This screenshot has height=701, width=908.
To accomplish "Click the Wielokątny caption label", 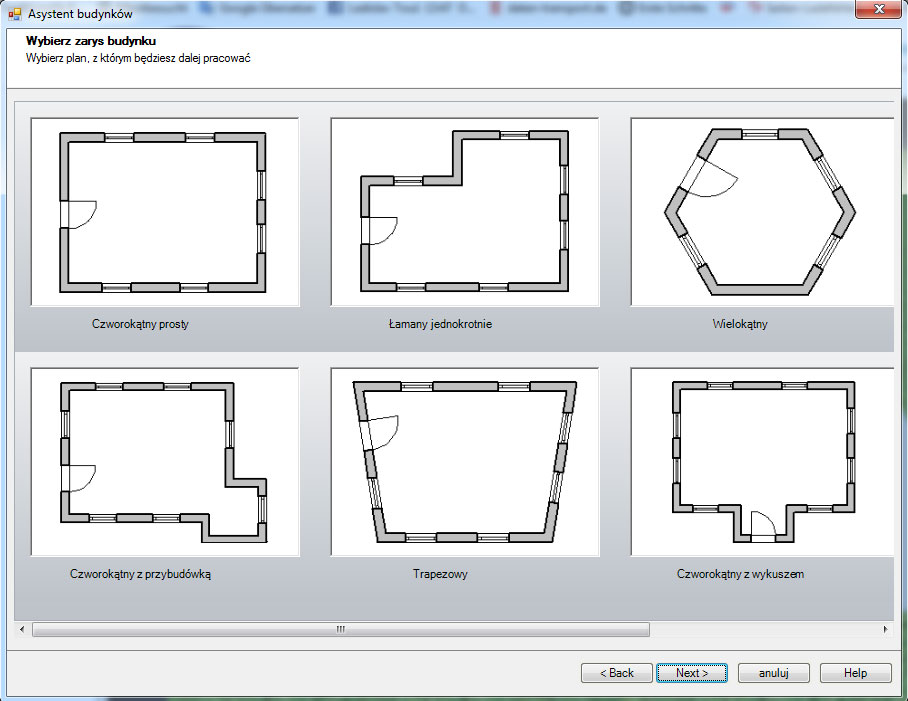I will [740, 325].
